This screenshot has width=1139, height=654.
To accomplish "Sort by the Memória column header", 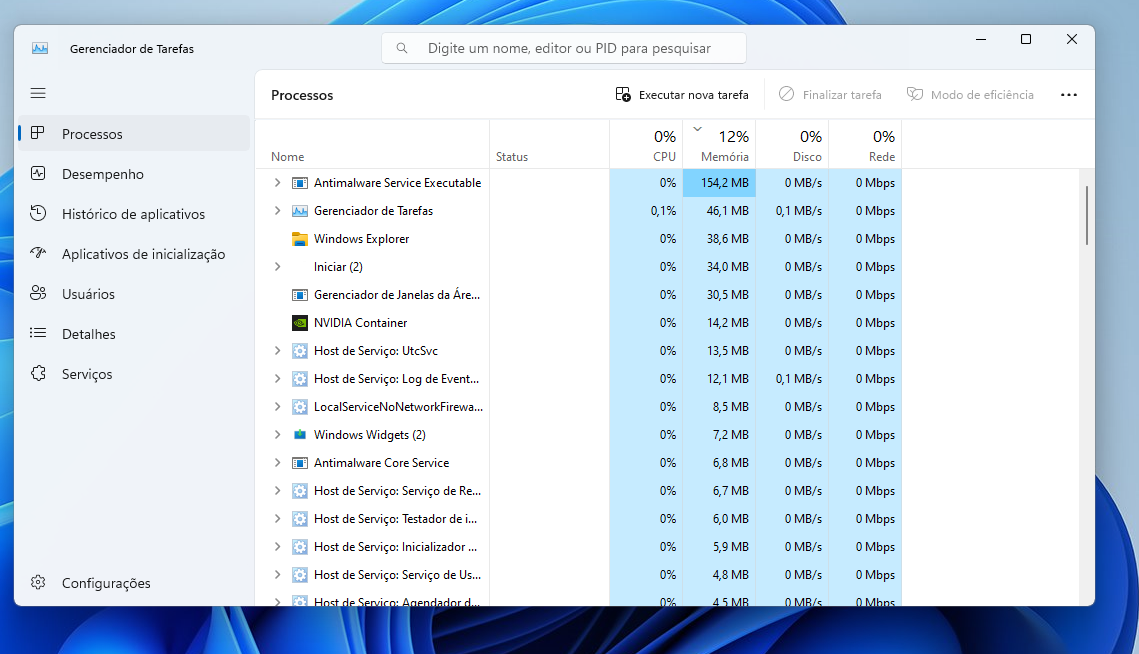I will coord(719,145).
